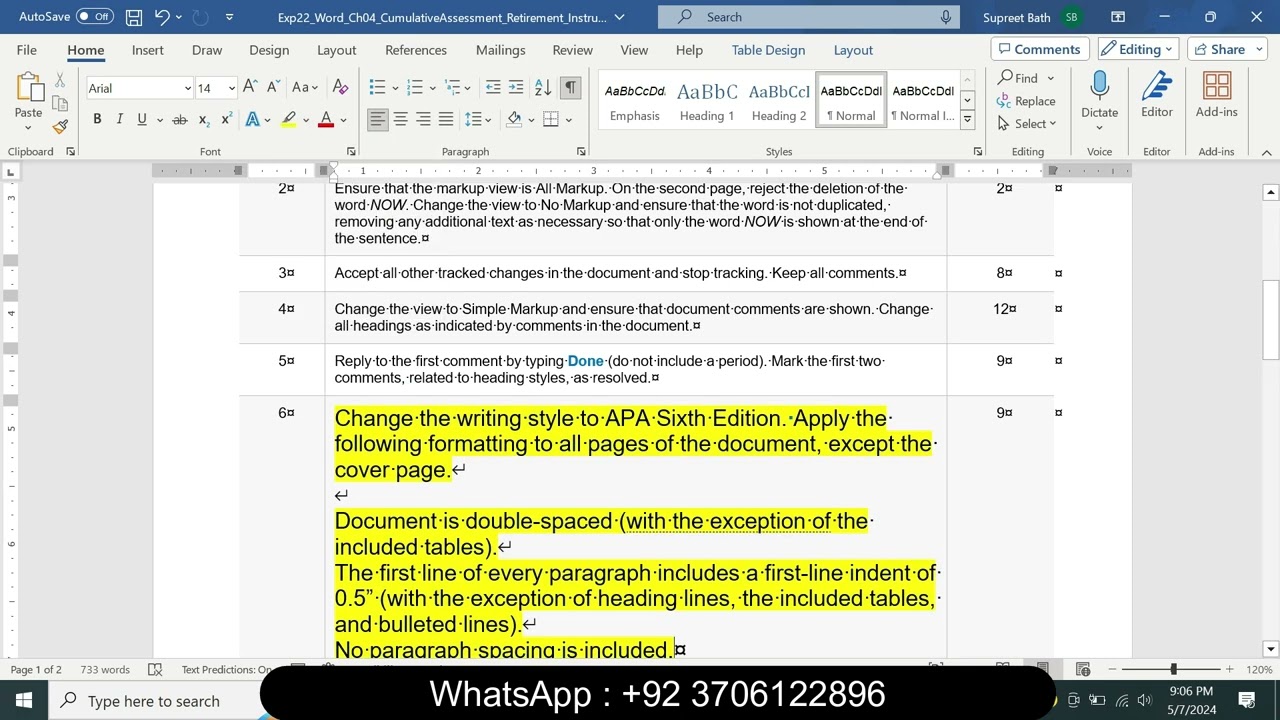Image resolution: width=1280 pixels, height=720 pixels.
Task: Toggle Italic formatting
Action: (x=119, y=120)
